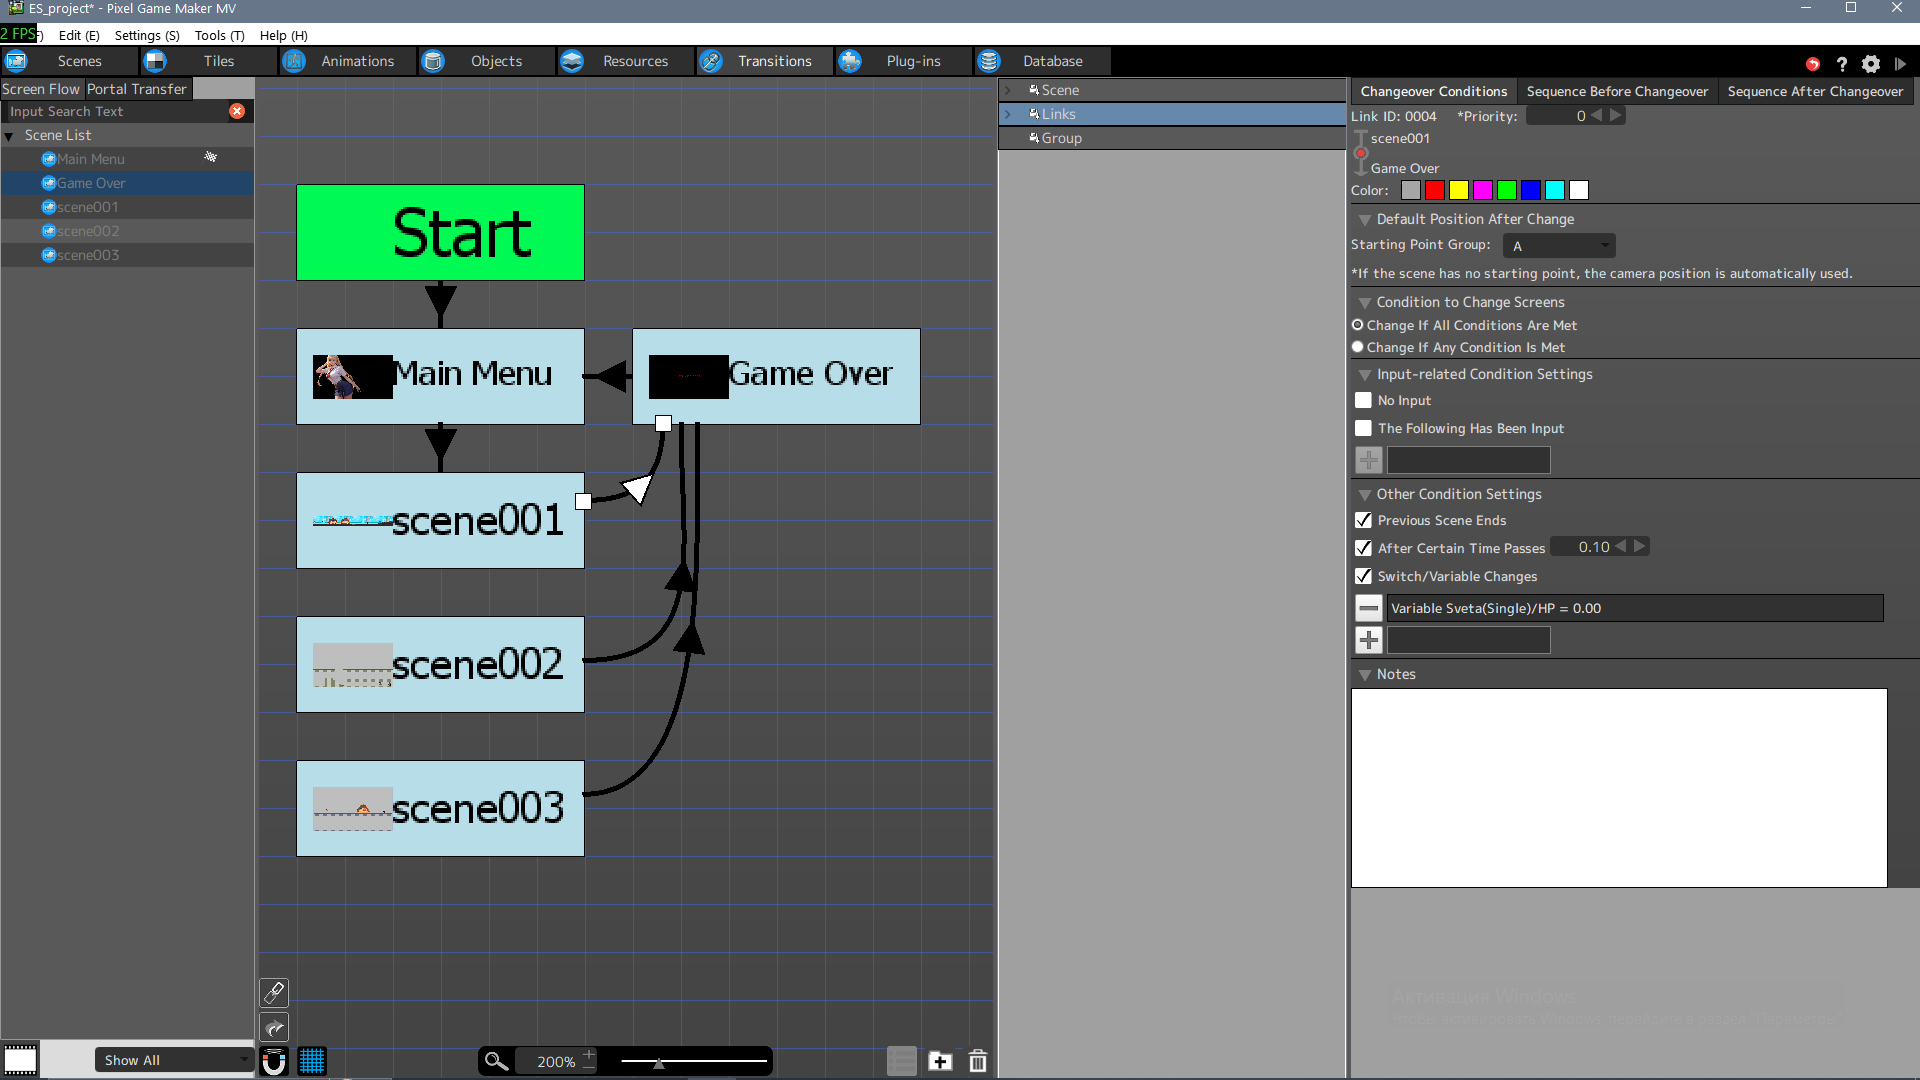The image size is (1920, 1080).
Task: Pick the red color swatch
Action: pos(1435,190)
